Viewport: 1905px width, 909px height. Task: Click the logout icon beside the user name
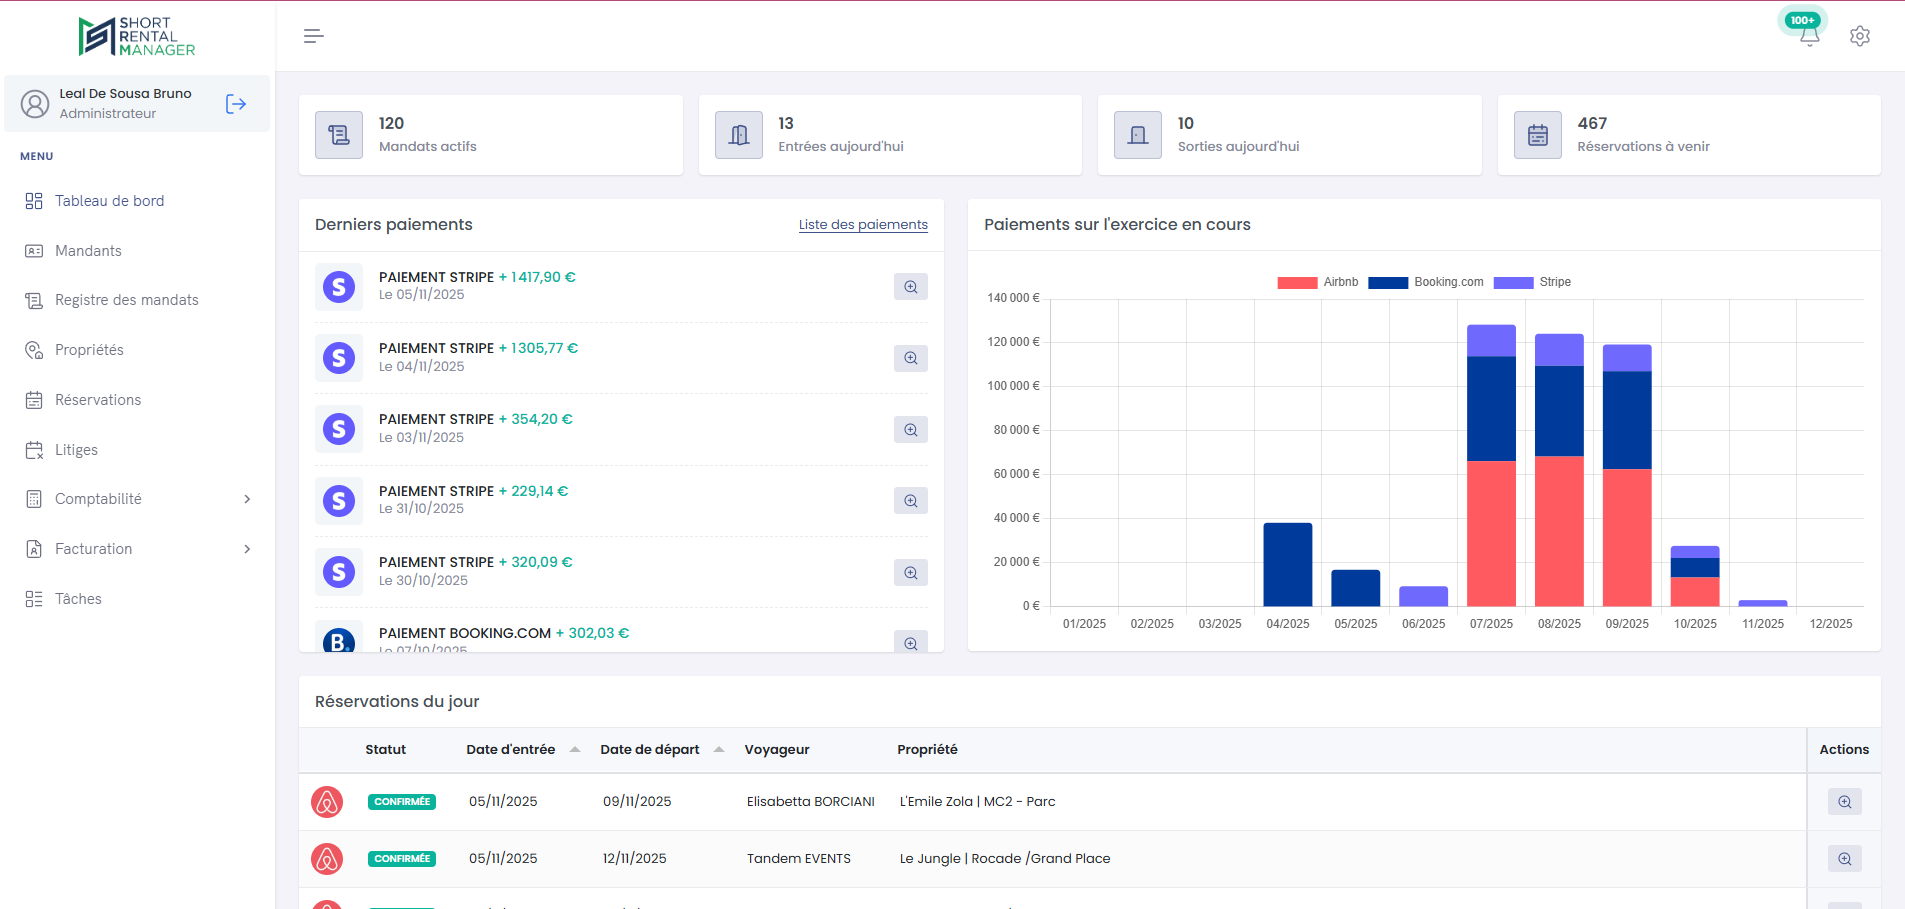click(236, 104)
